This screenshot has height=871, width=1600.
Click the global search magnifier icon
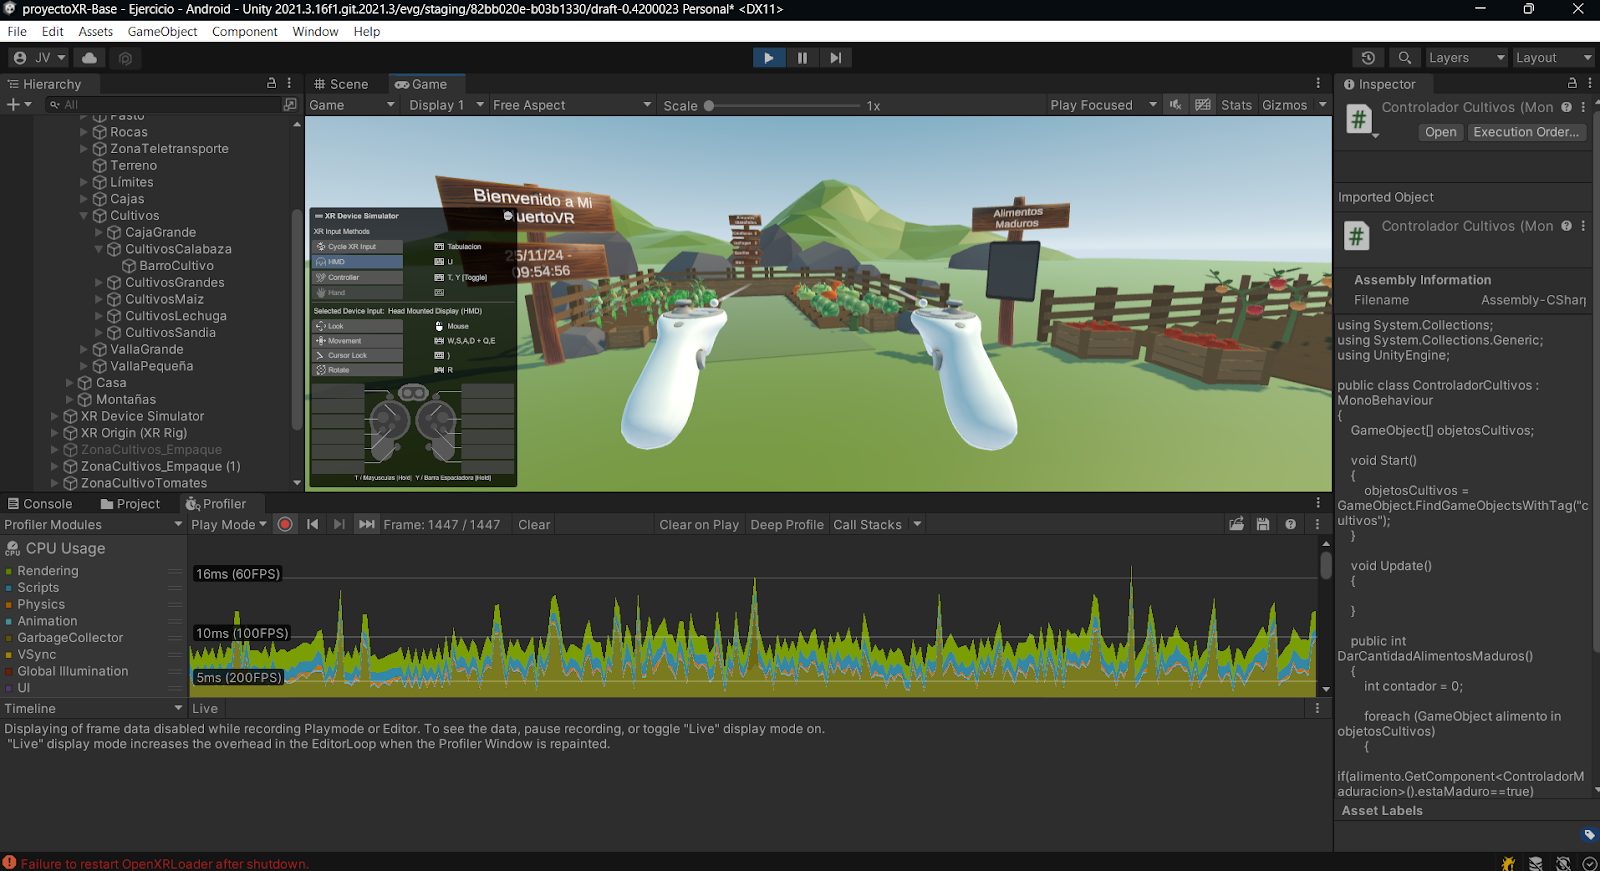point(1404,58)
